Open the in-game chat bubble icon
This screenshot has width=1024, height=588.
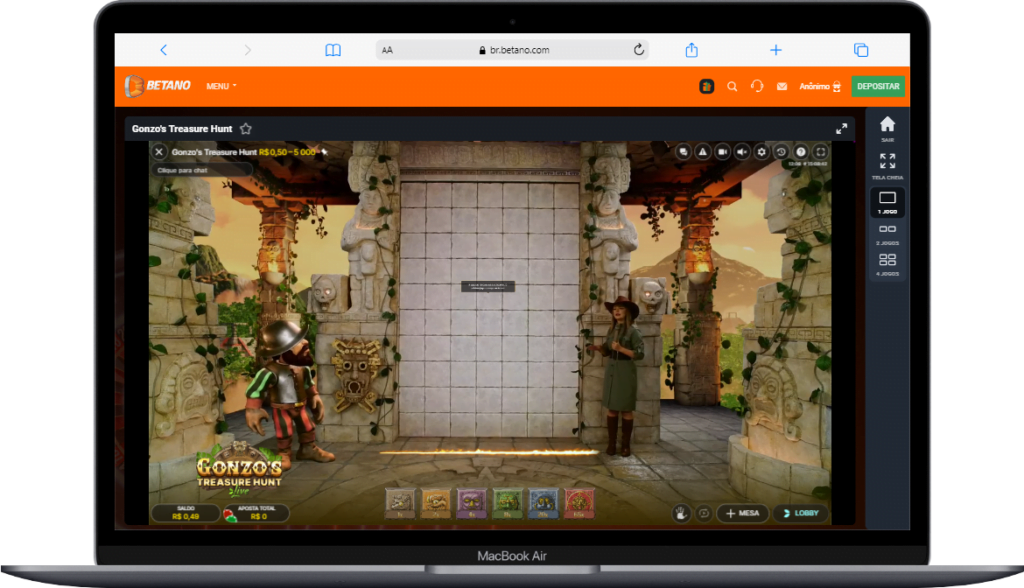tap(683, 152)
